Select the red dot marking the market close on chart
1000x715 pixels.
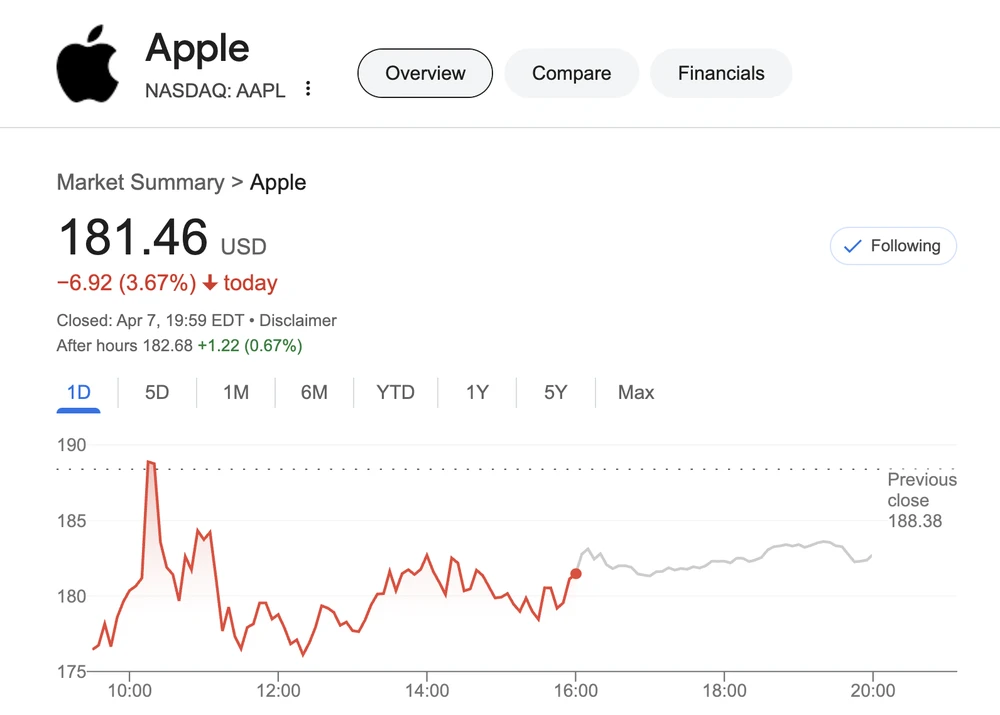576,574
